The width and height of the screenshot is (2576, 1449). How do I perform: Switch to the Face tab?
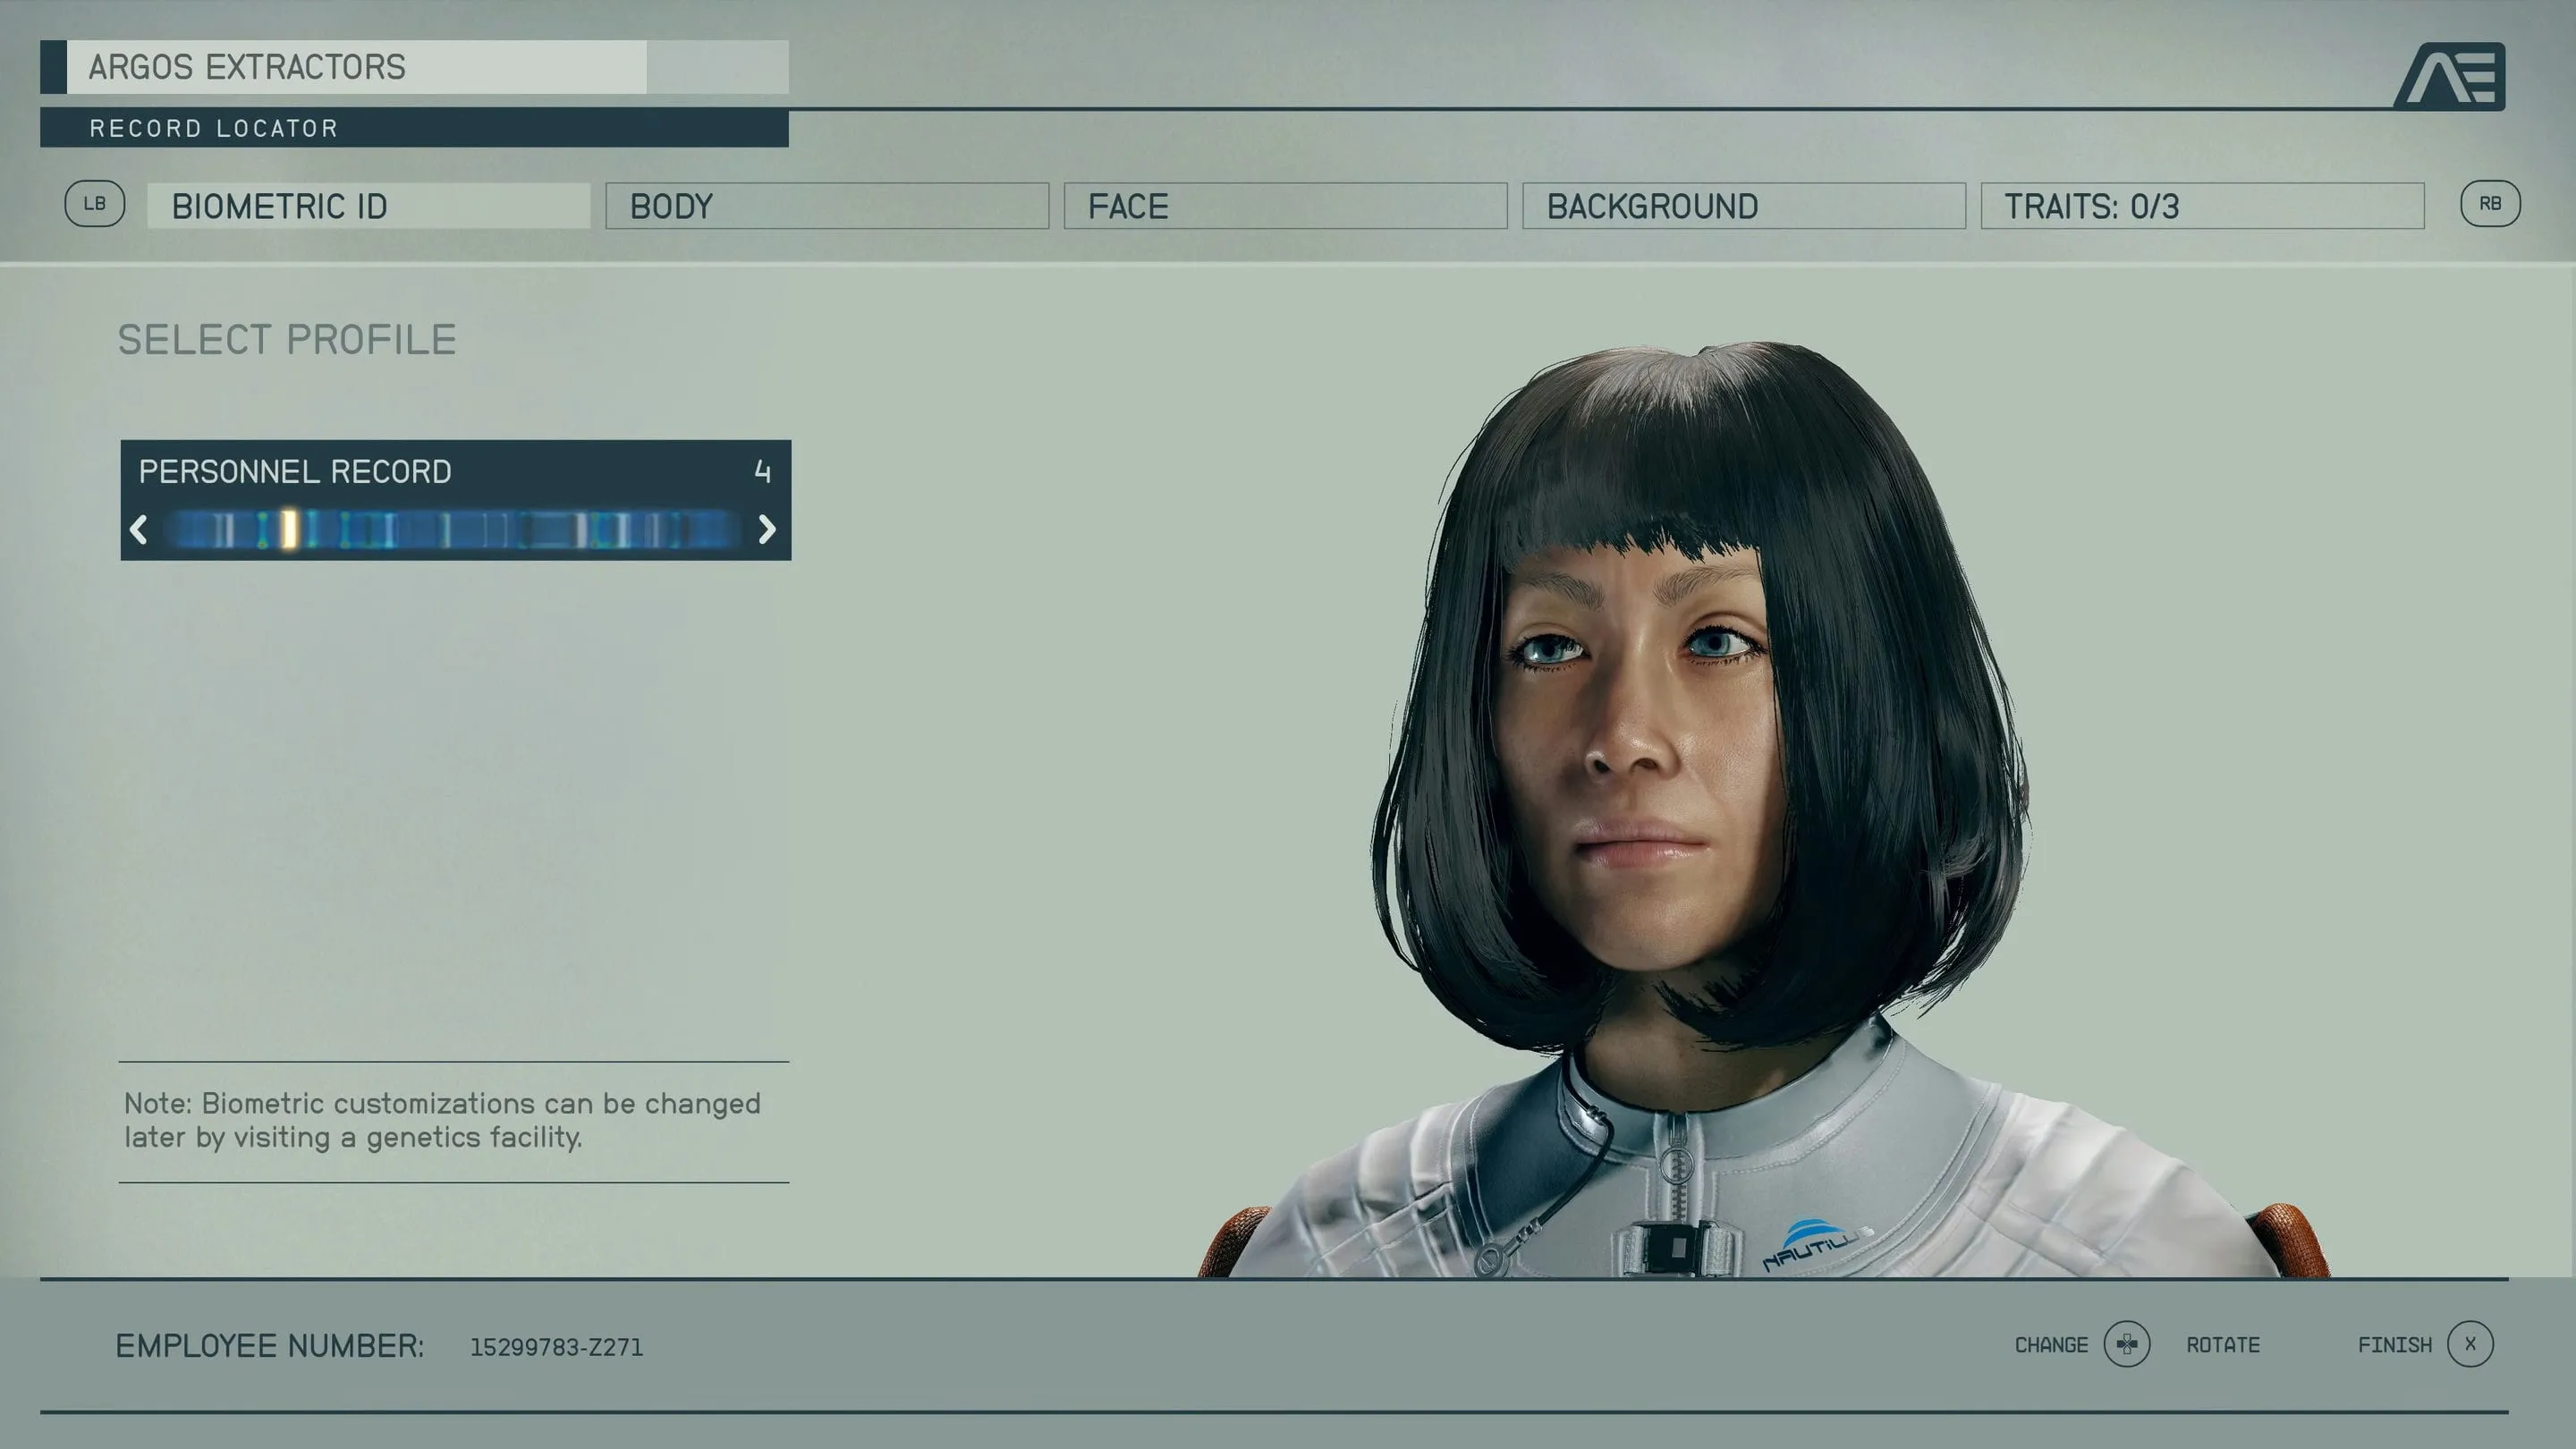(1285, 206)
